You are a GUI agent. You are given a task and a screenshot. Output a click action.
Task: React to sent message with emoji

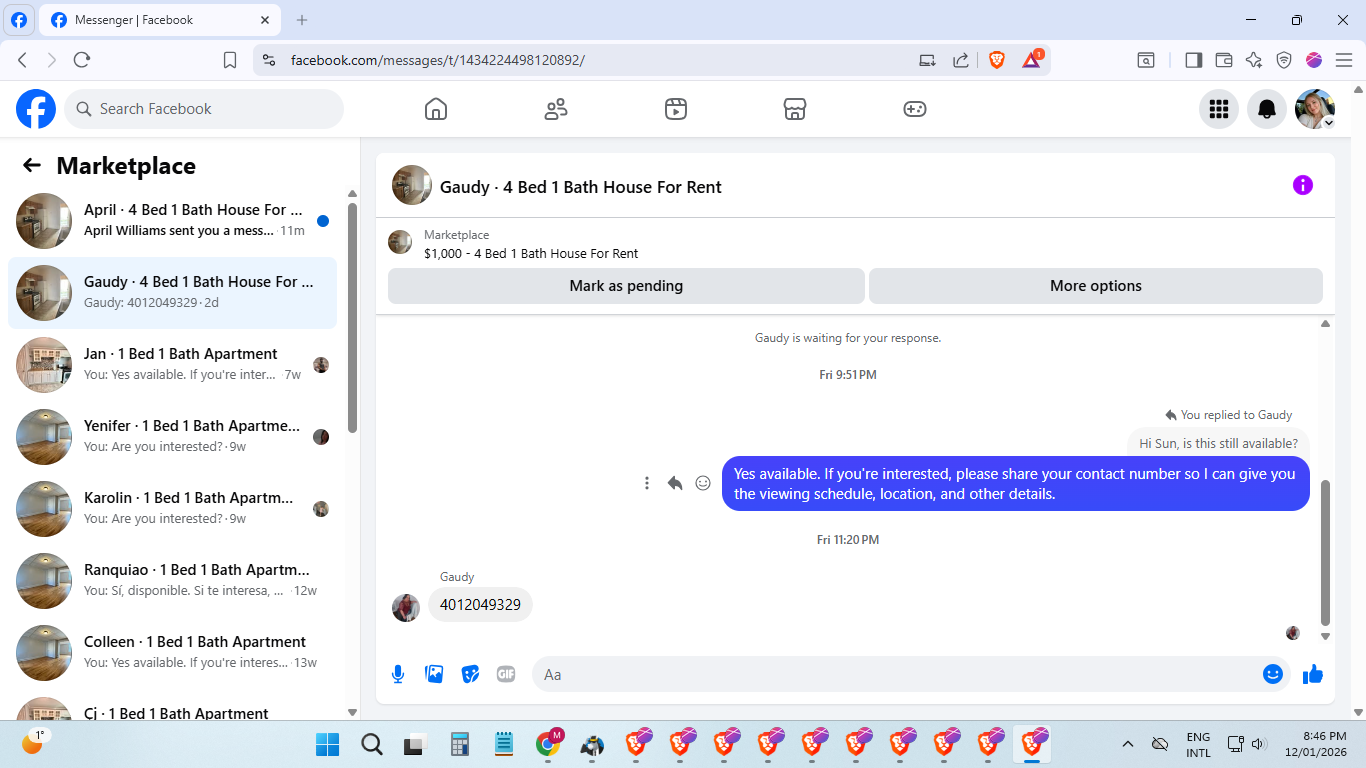703,483
